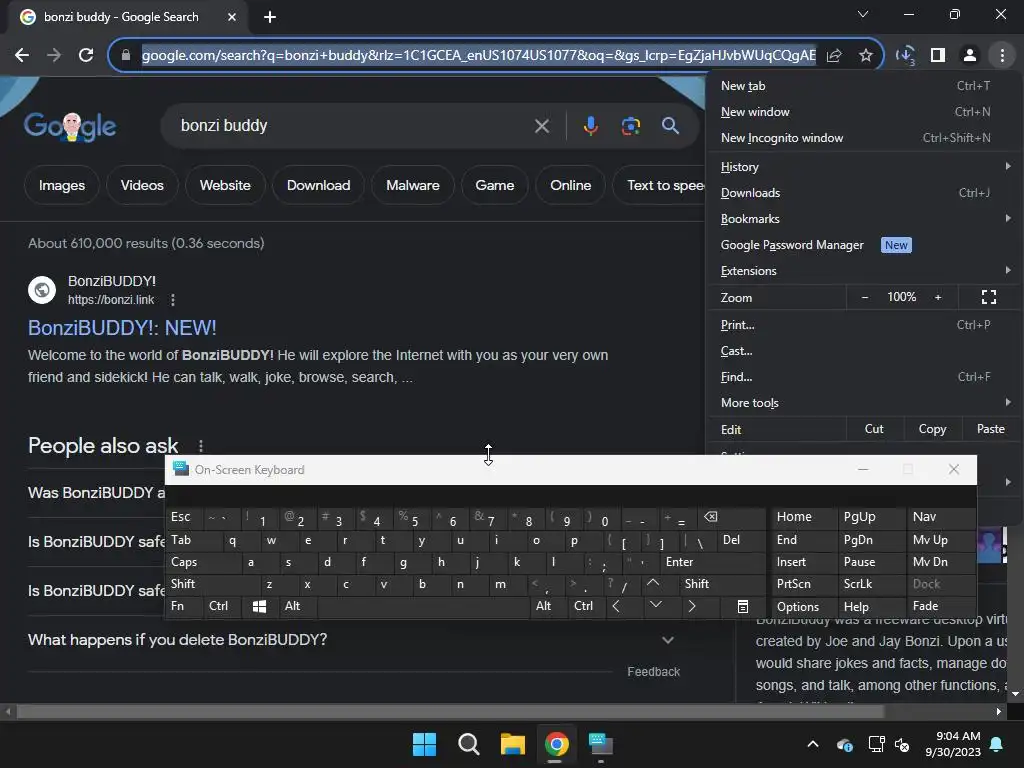Expand the Extensions submenu
Screen dimensions: 1024x768
click(865, 271)
